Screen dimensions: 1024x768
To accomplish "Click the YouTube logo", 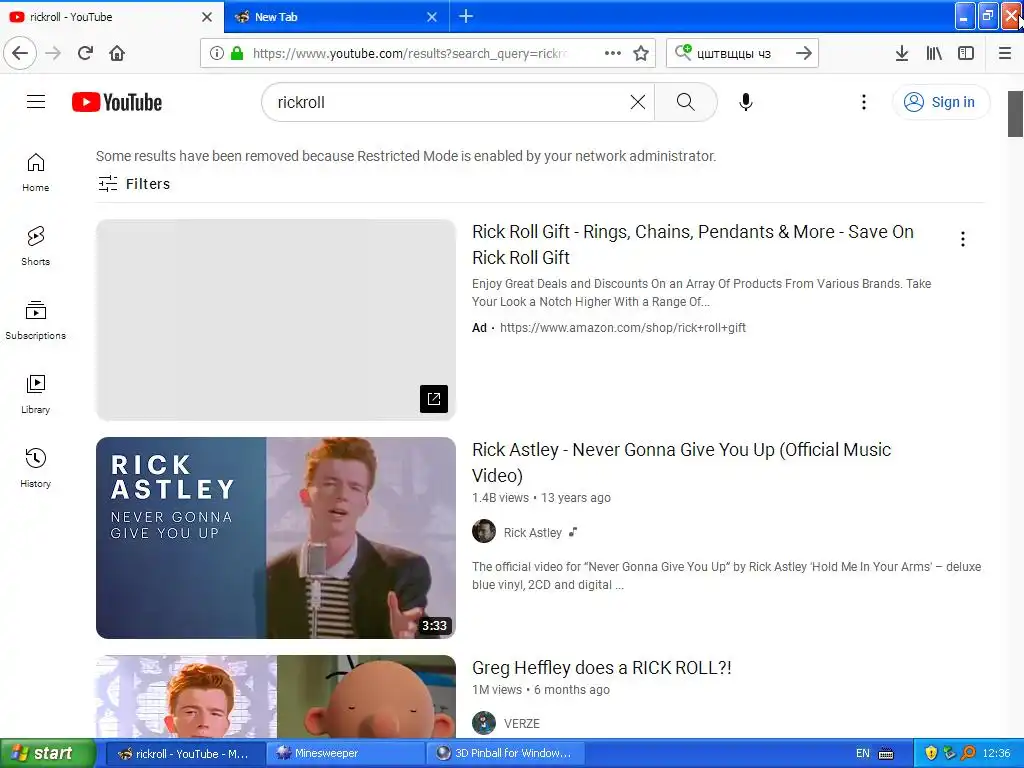I will coord(117,102).
